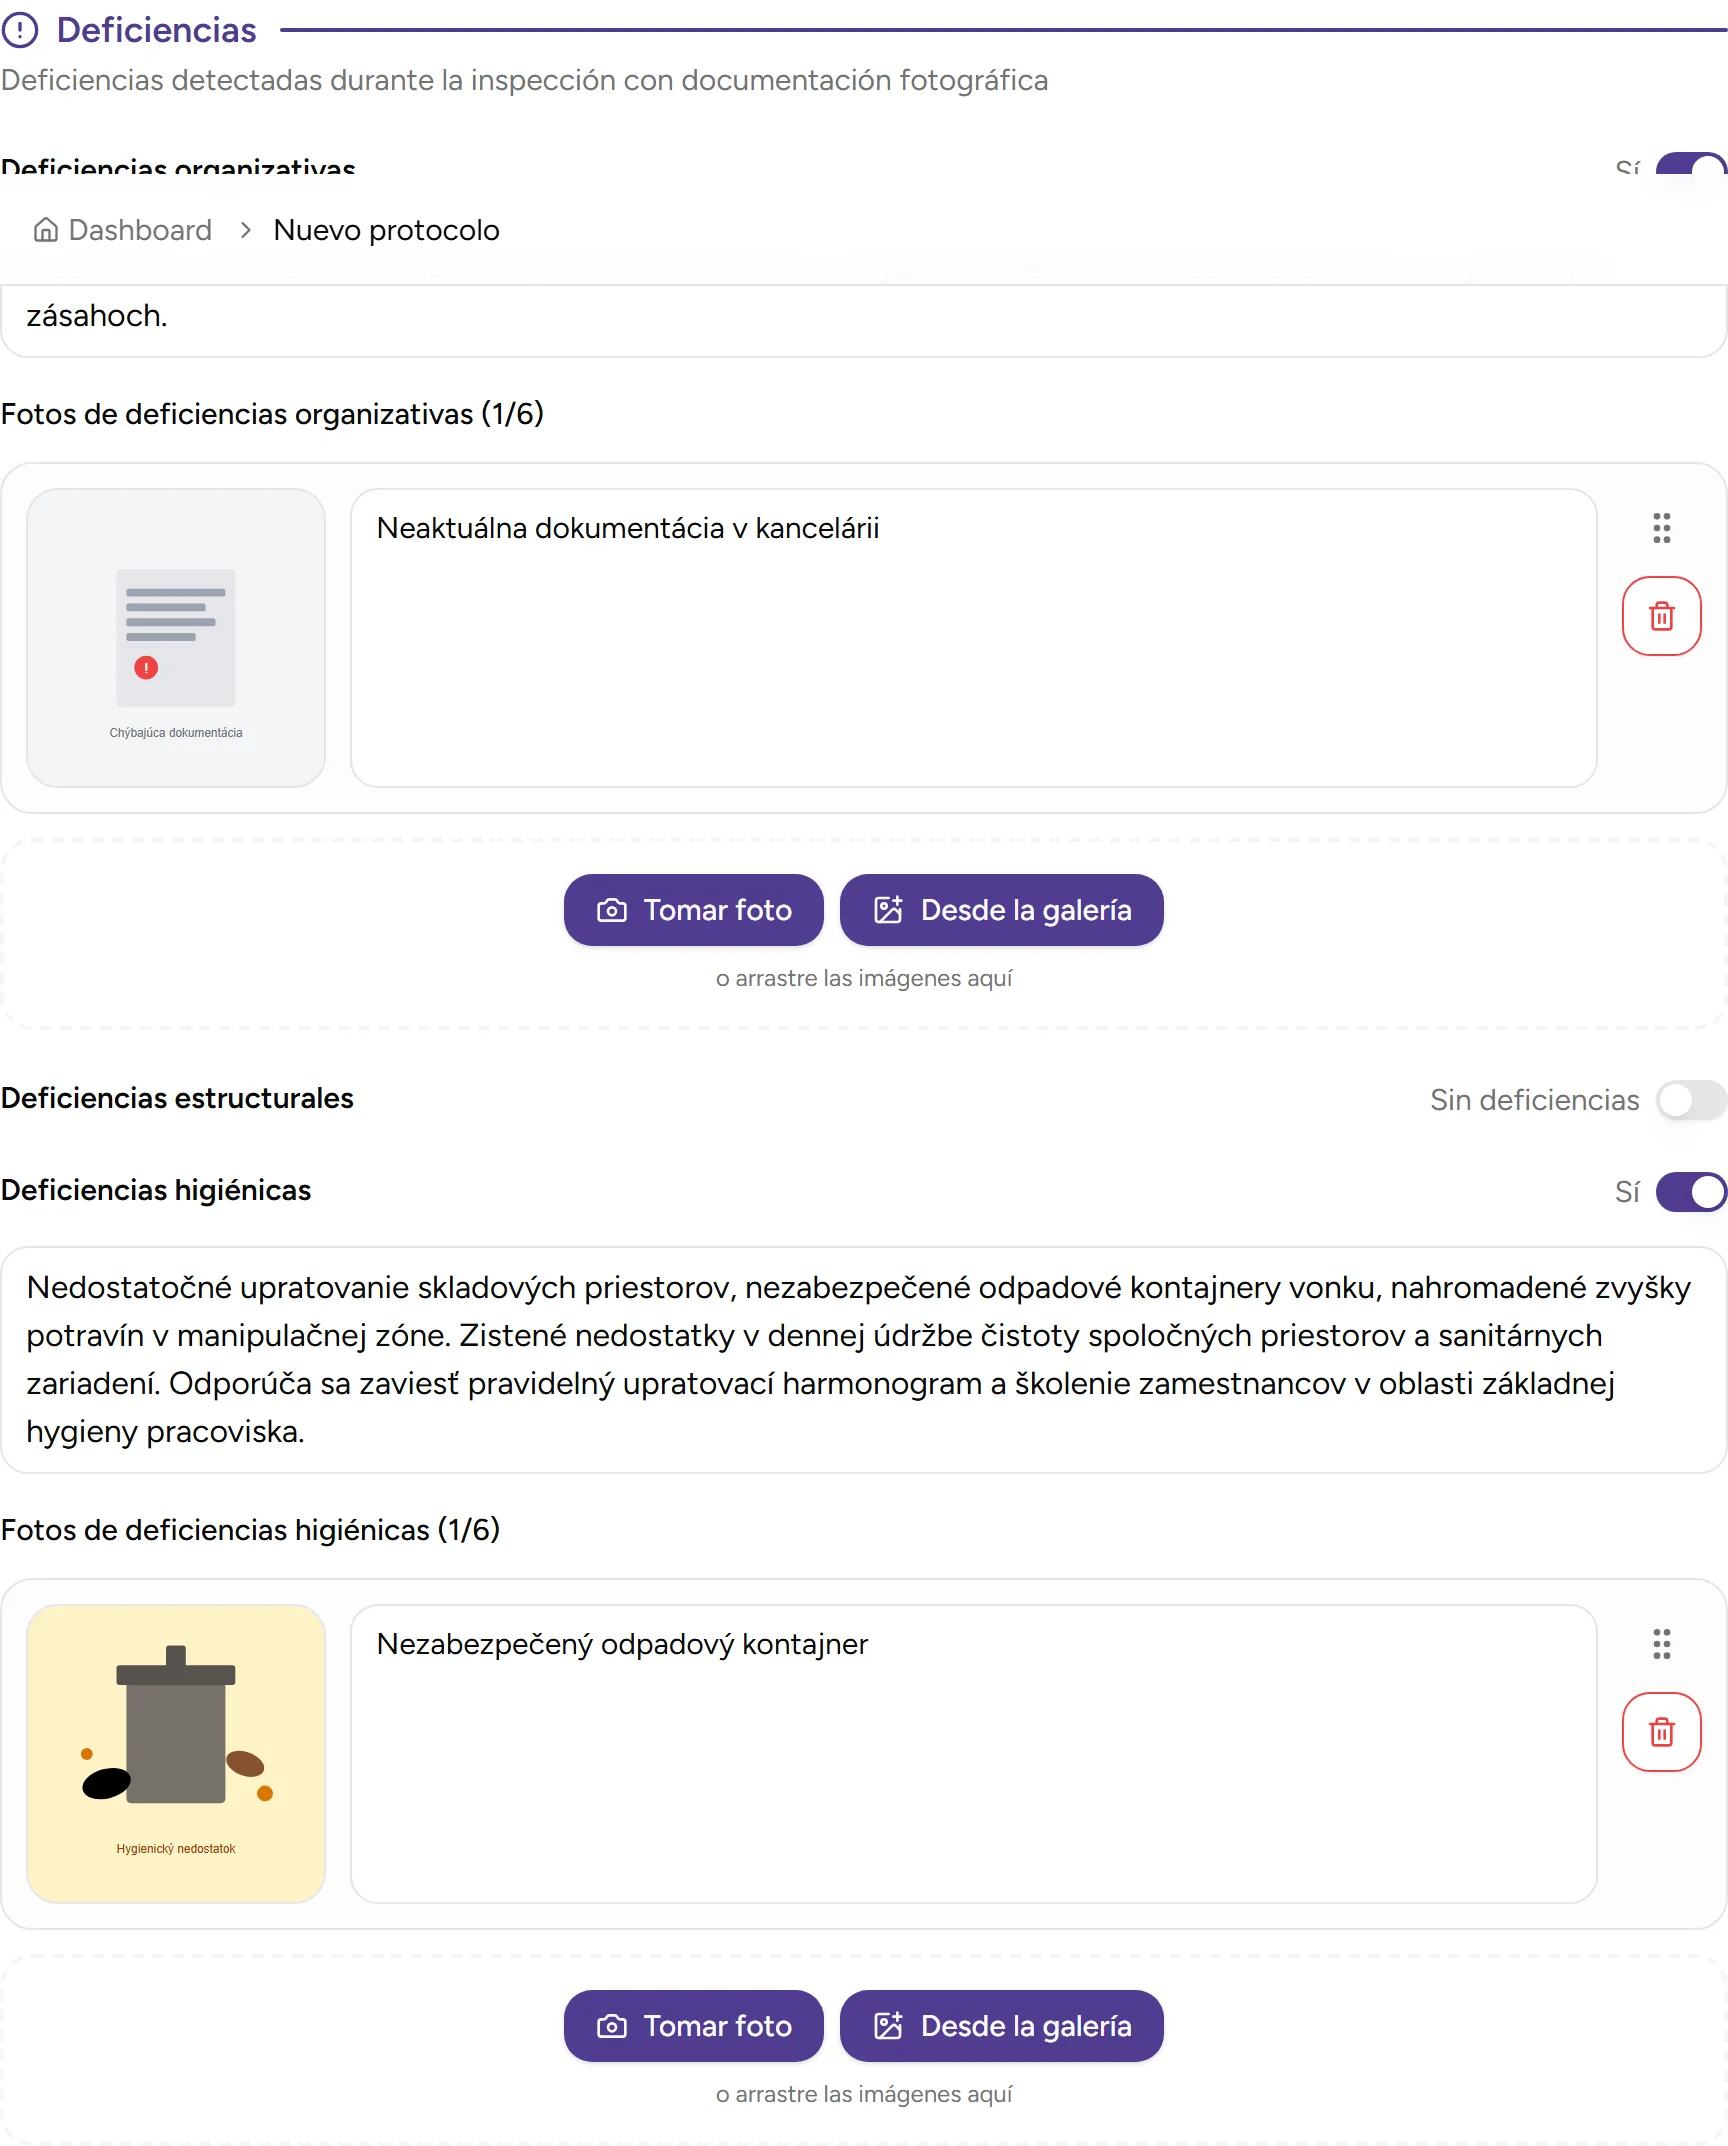The width and height of the screenshot is (1728, 2146).
Task: Click drag handle of organizational deficiency photo
Action: pyautogui.click(x=1661, y=528)
